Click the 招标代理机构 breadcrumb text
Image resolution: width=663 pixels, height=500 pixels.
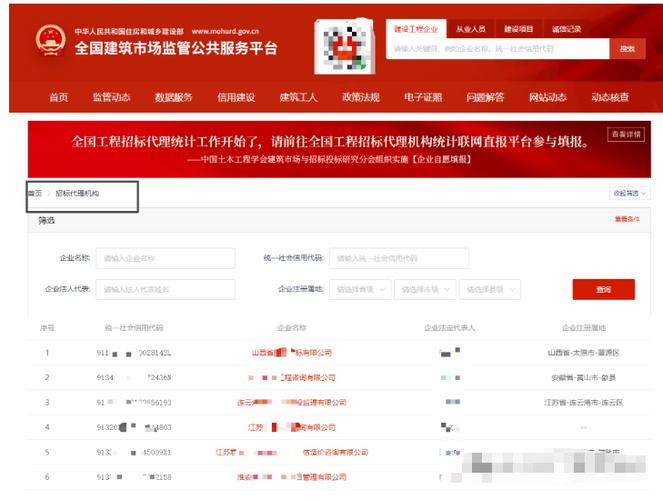coord(77,193)
